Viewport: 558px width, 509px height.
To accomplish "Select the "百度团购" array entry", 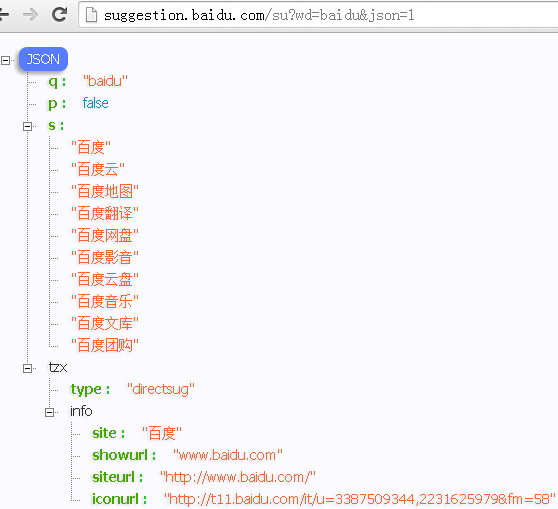I will tap(105, 346).
